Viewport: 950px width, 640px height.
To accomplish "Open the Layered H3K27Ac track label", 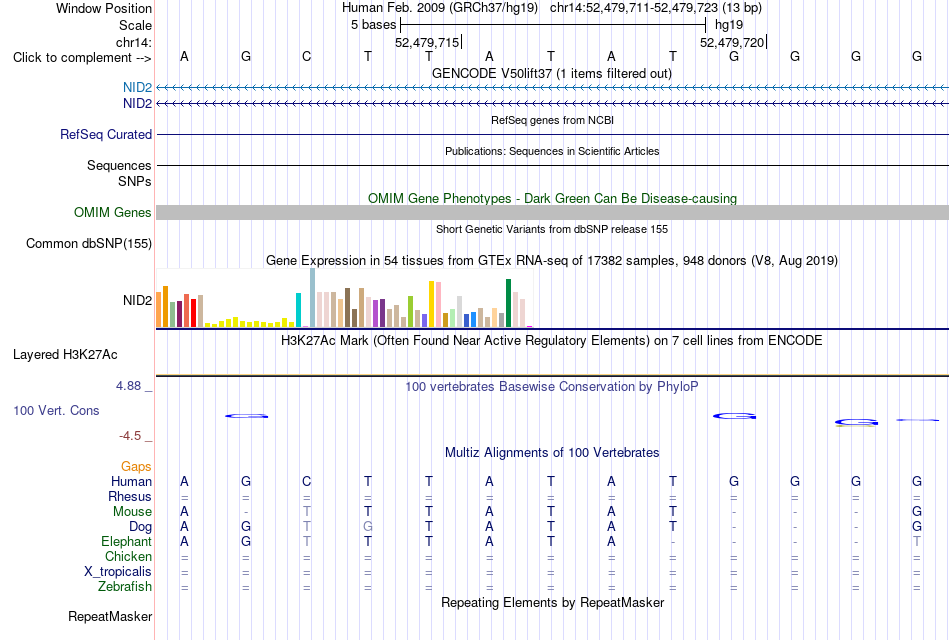I will point(65,355).
